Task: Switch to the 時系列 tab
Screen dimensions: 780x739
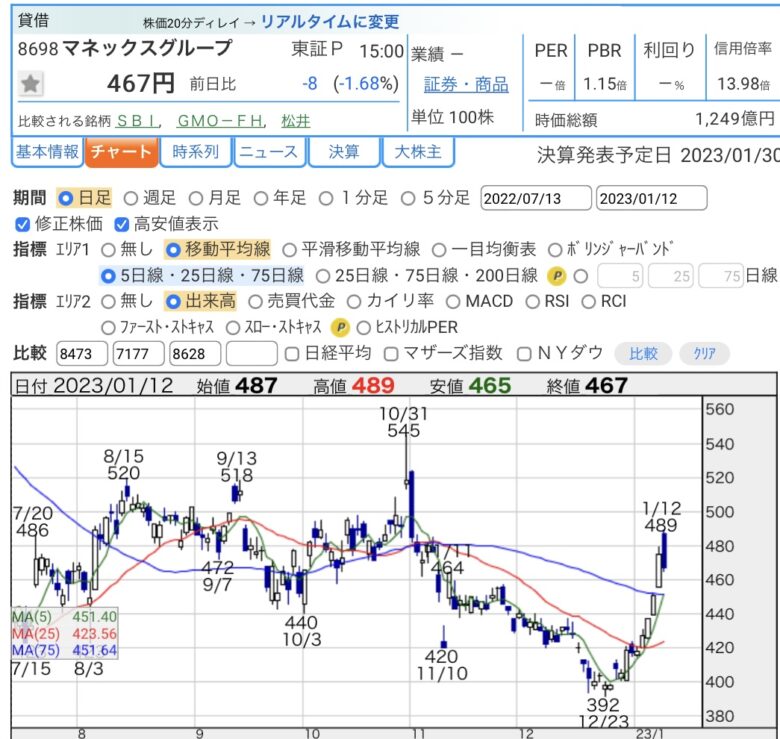Action: click(195, 152)
